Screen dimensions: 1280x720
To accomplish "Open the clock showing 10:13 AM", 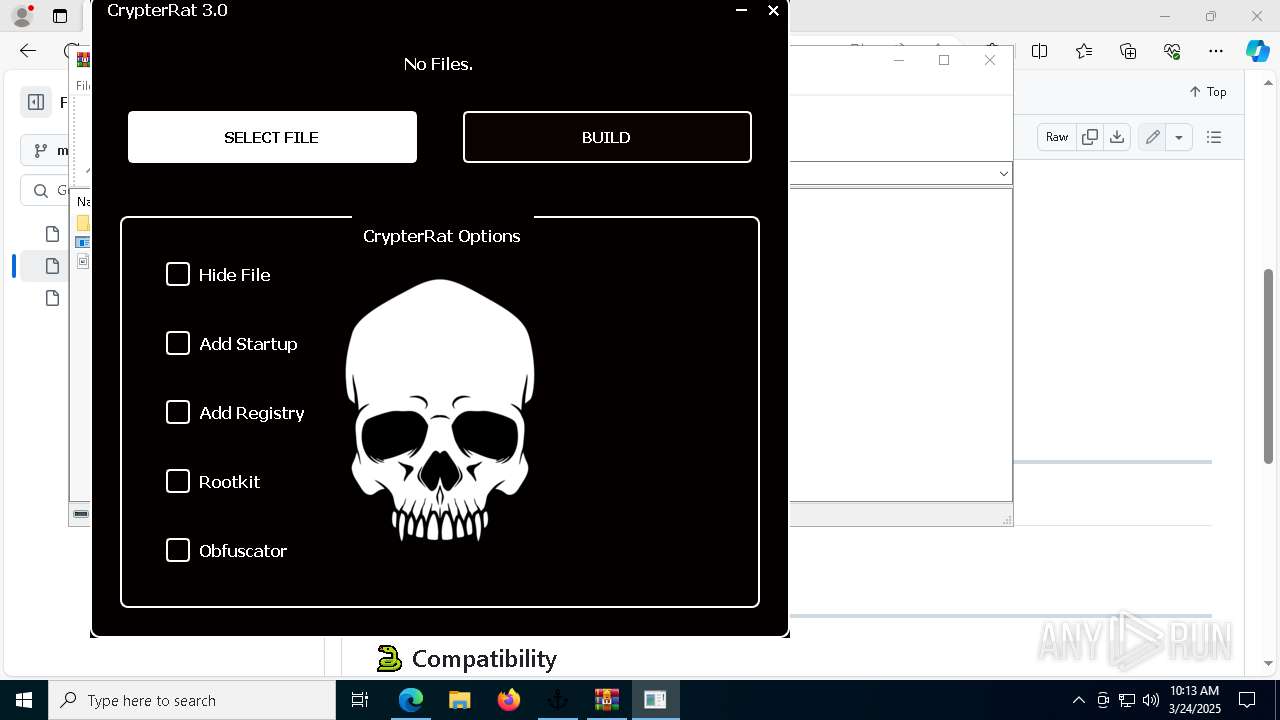I will point(1194,700).
